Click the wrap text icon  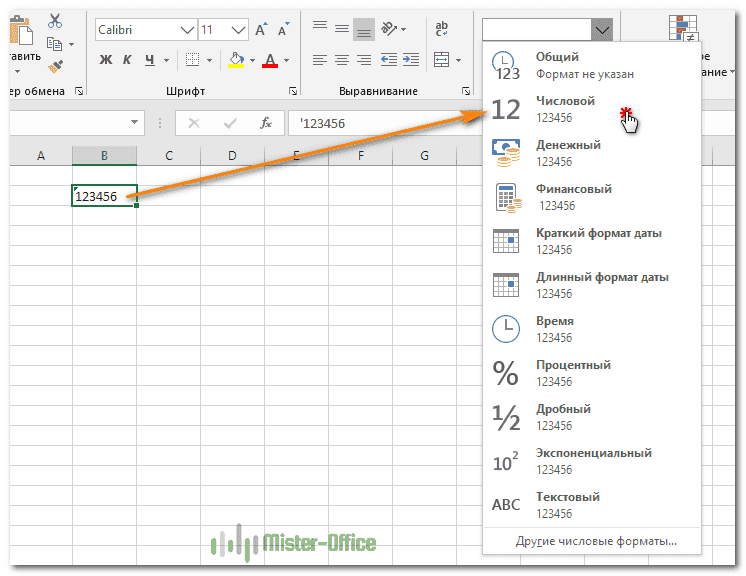pyautogui.click(x=439, y=30)
